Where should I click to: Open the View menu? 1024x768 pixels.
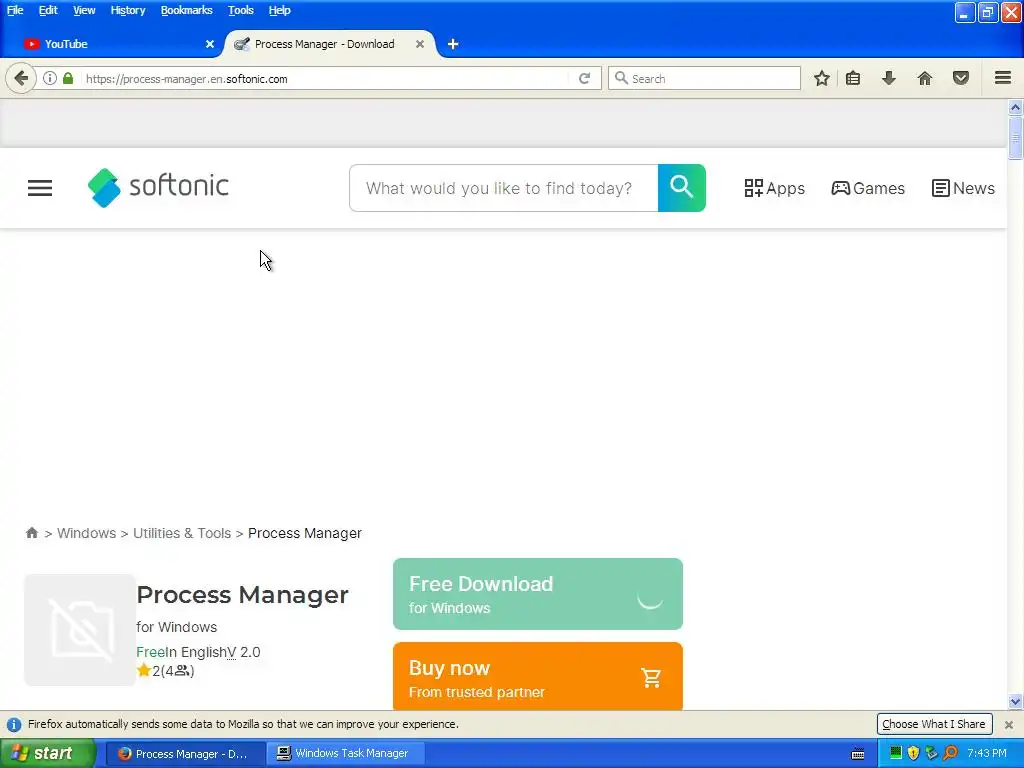(x=84, y=10)
